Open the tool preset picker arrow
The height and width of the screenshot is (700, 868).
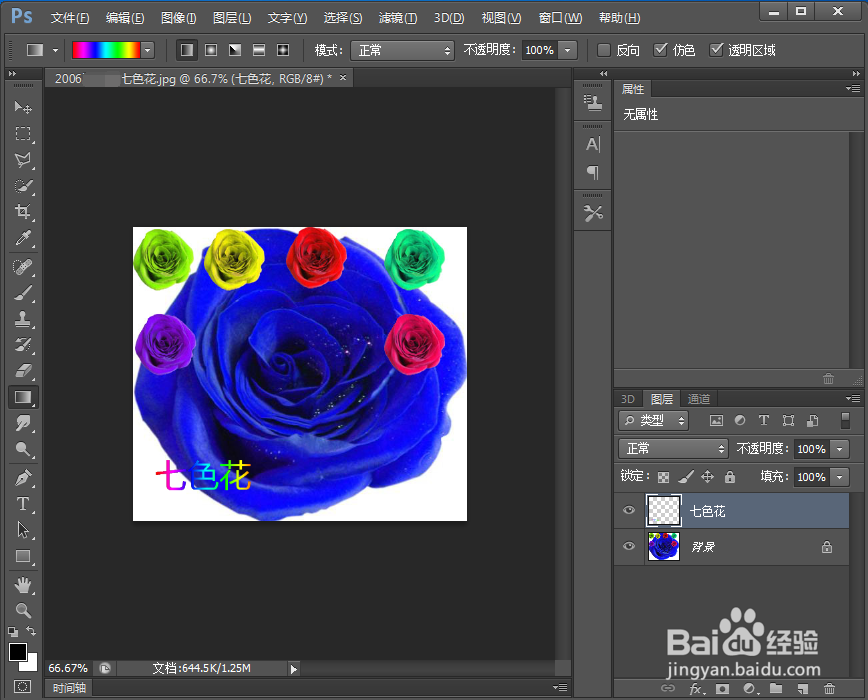pos(55,50)
